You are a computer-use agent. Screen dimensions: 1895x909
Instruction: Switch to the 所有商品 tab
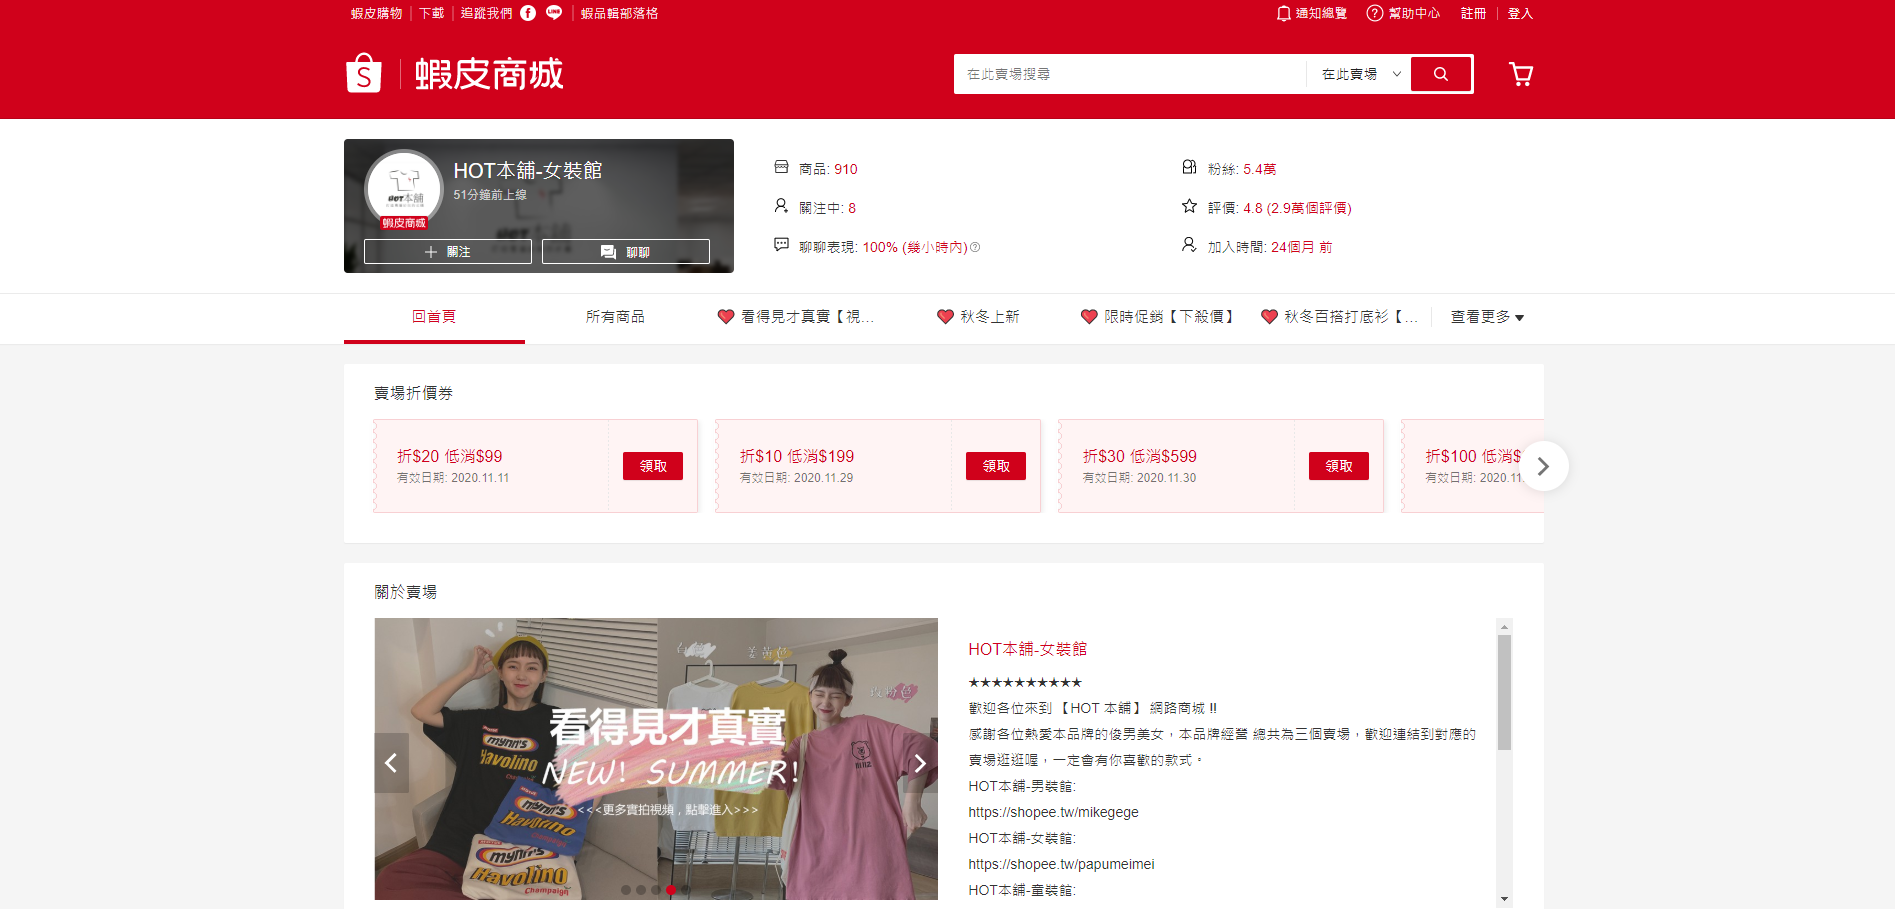click(615, 317)
